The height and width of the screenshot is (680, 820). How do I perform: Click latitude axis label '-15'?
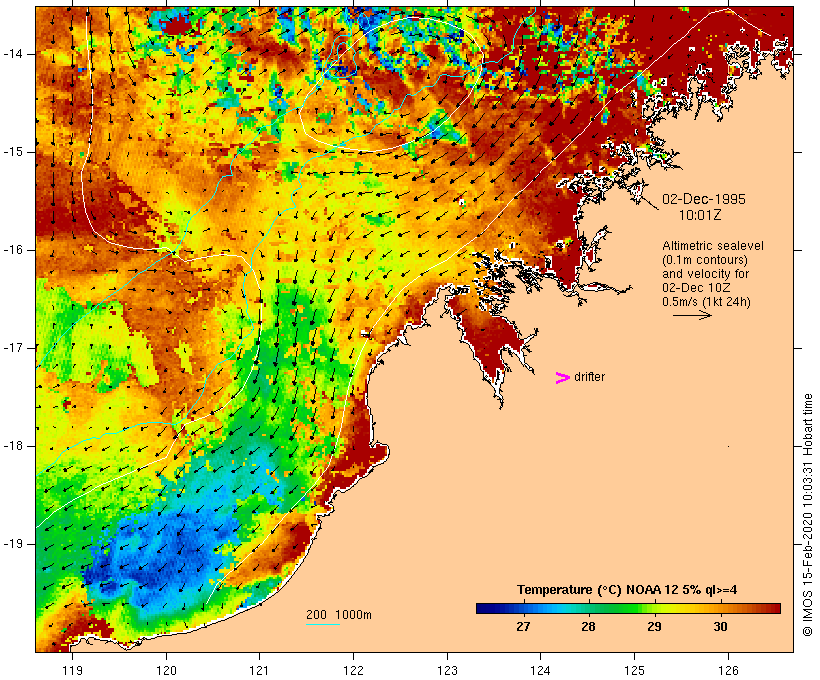(12, 152)
